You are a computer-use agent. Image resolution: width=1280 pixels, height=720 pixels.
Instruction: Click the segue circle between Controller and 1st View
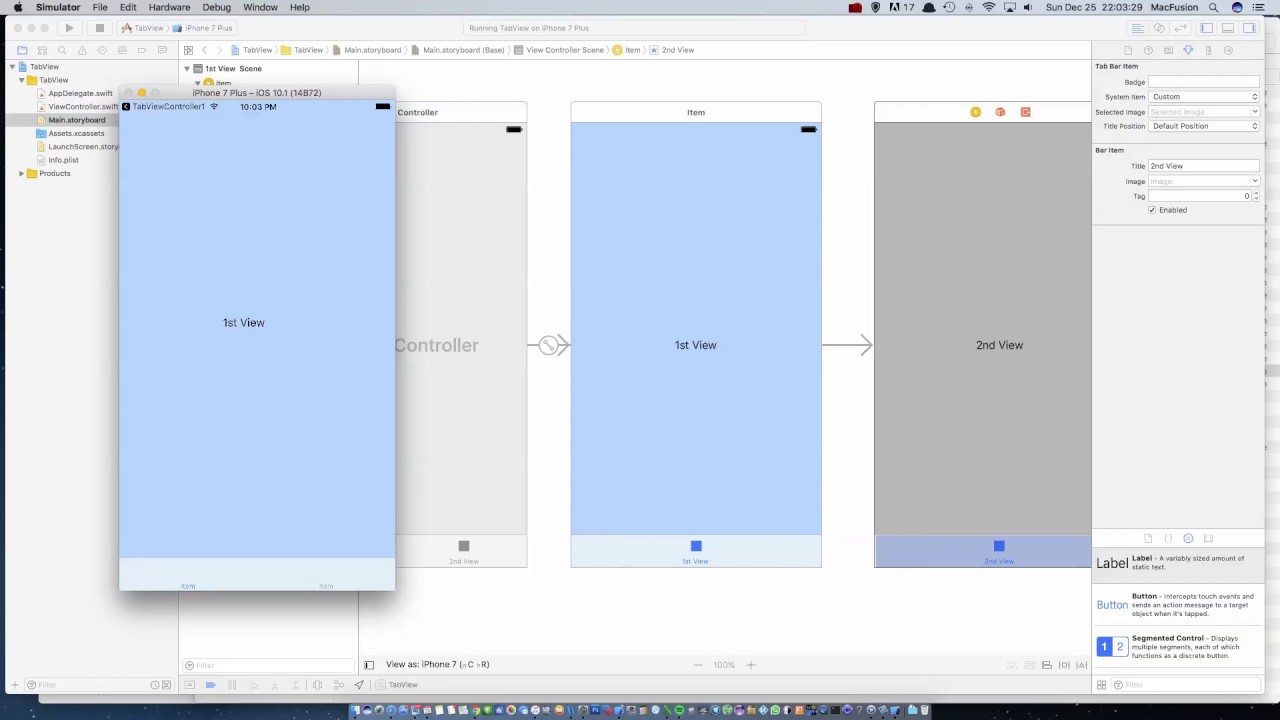pos(548,345)
